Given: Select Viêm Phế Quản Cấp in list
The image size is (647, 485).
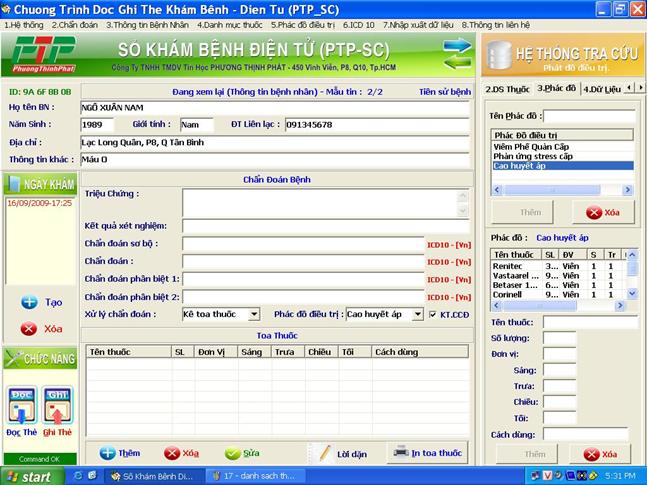Looking at the screenshot, I should pos(537,147).
